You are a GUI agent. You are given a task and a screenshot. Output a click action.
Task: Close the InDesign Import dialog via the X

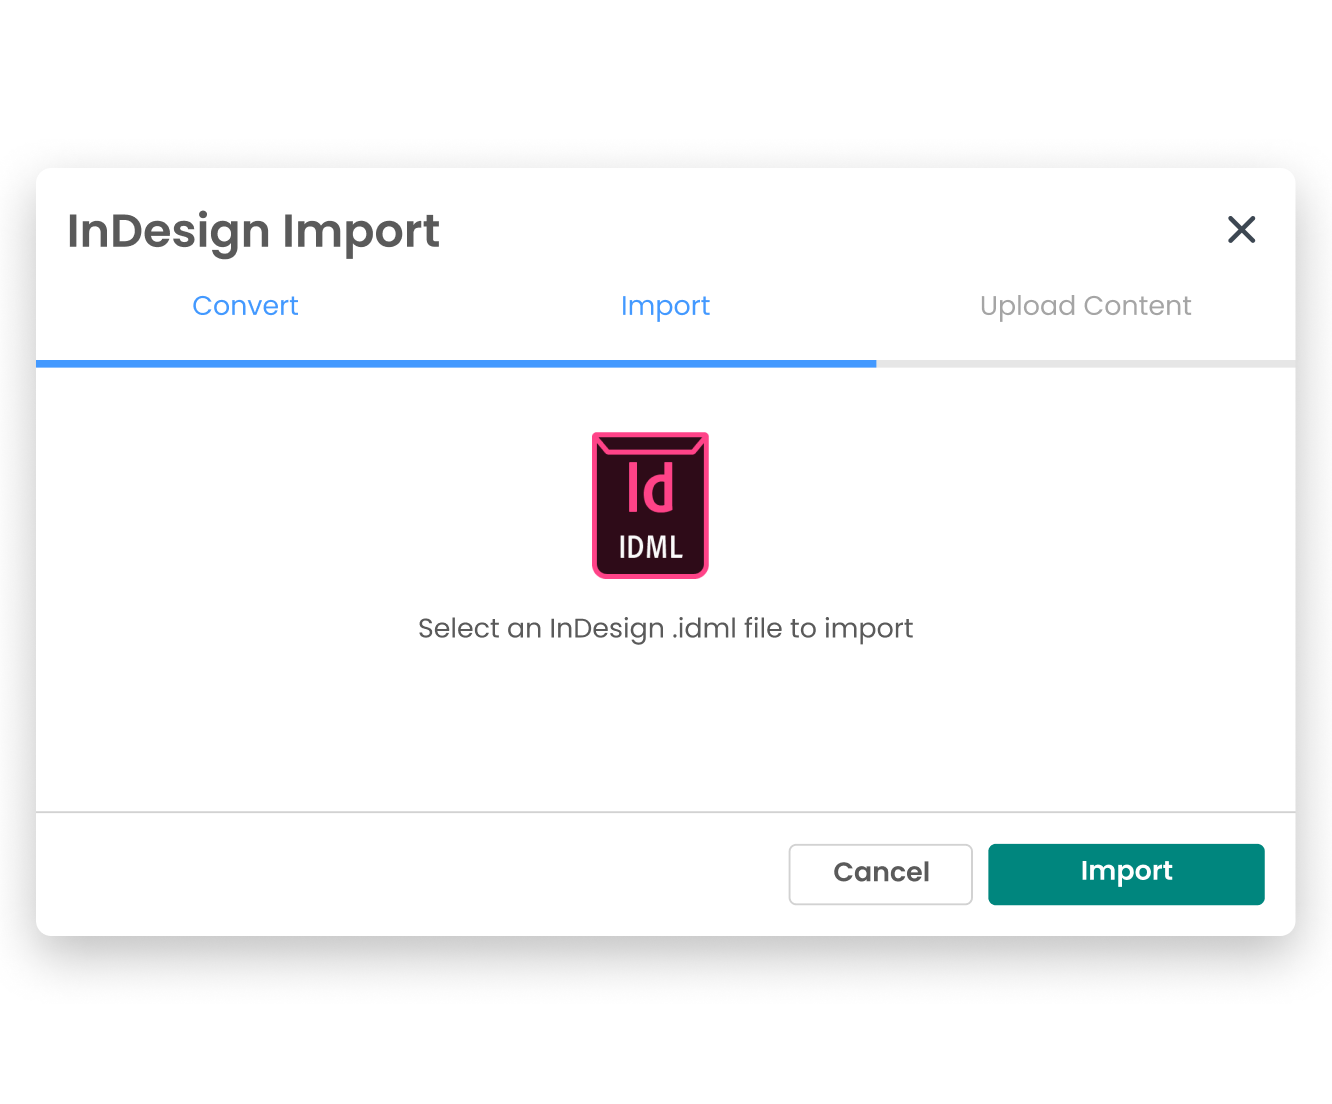click(x=1241, y=230)
